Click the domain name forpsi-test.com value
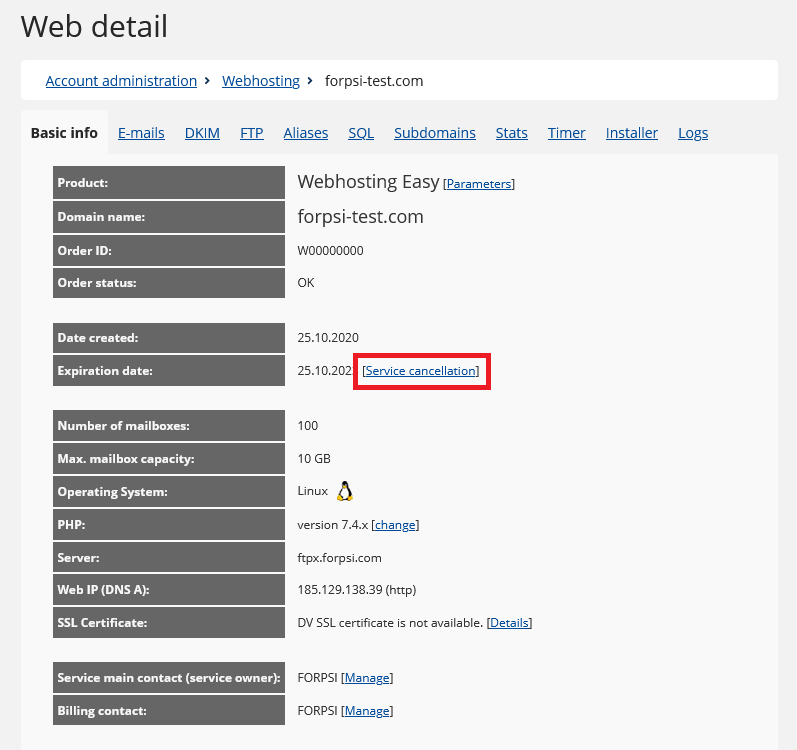 [x=360, y=217]
